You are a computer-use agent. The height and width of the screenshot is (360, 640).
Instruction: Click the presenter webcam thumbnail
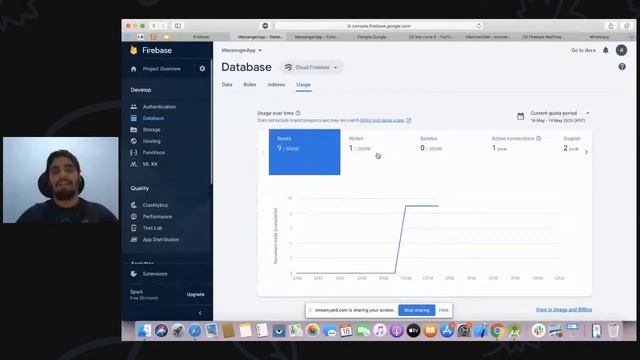pos(61,180)
